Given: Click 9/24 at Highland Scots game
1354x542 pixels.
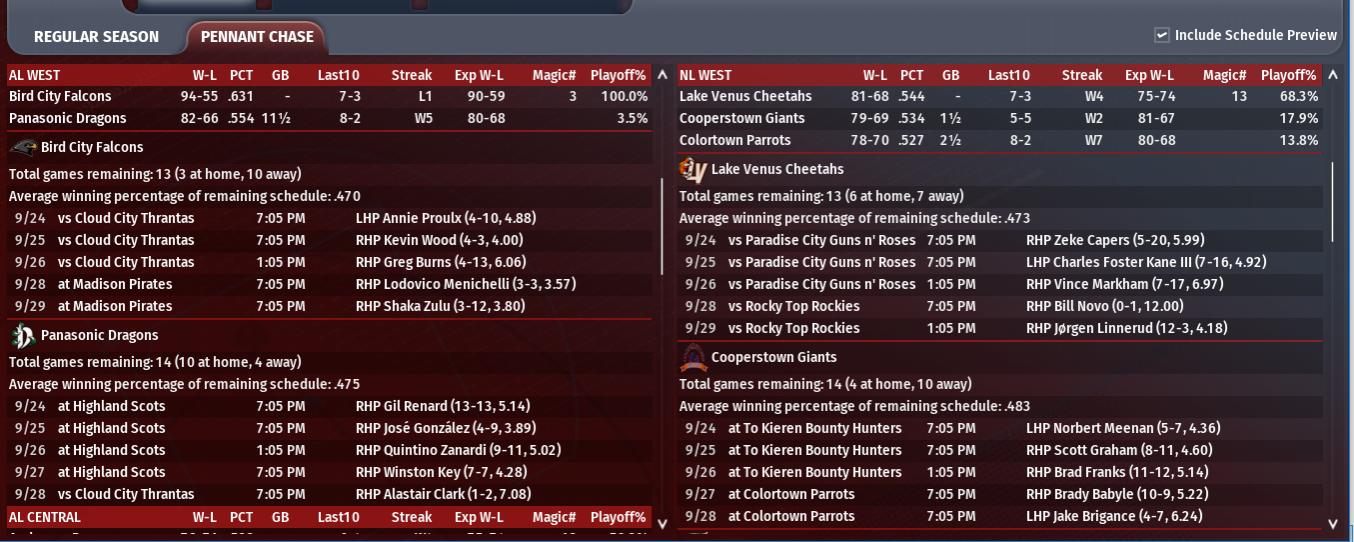Looking at the screenshot, I should pos(330,407).
